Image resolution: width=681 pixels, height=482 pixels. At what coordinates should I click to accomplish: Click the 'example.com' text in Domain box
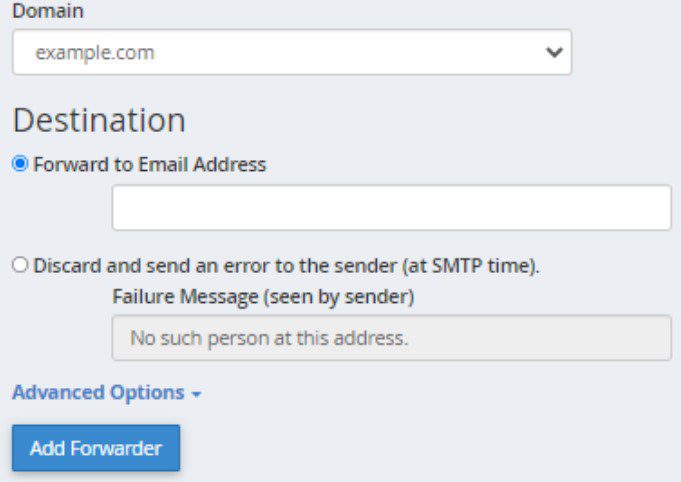pyautogui.click(x=95, y=52)
